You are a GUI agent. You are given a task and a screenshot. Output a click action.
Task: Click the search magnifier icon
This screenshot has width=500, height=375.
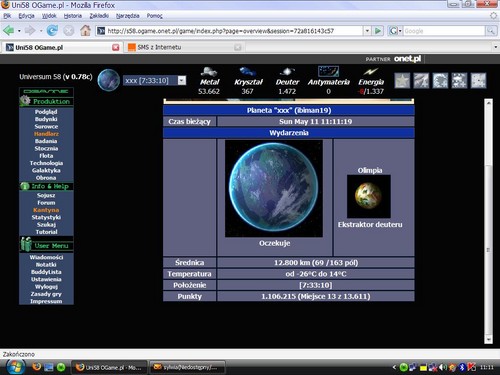pyautogui.click(x=491, y=31)
